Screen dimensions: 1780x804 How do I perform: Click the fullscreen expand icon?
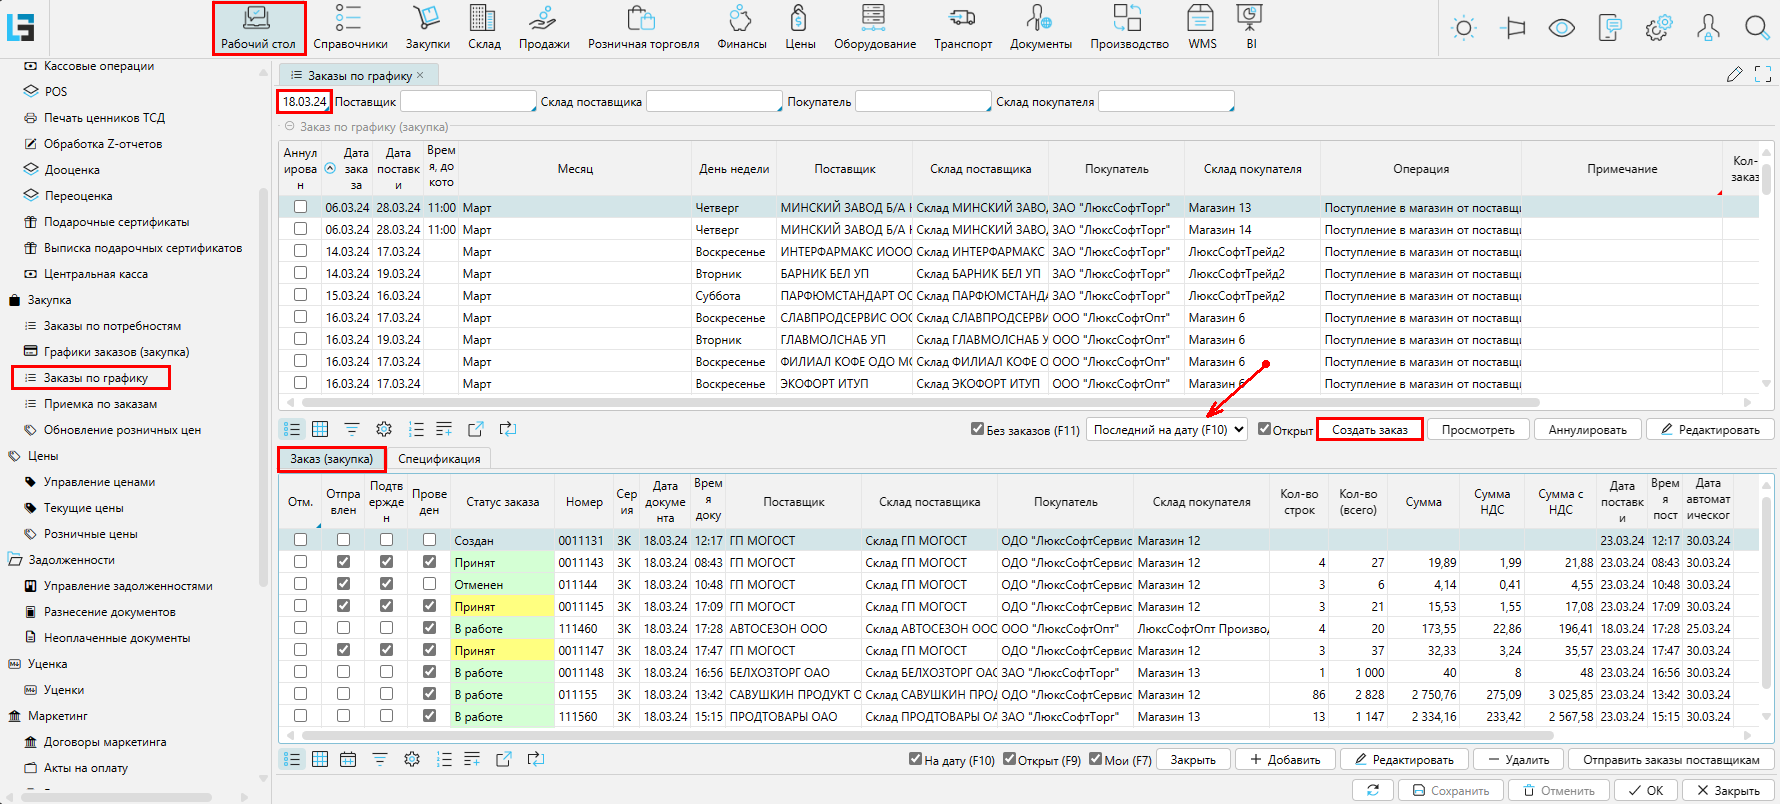1762,75
